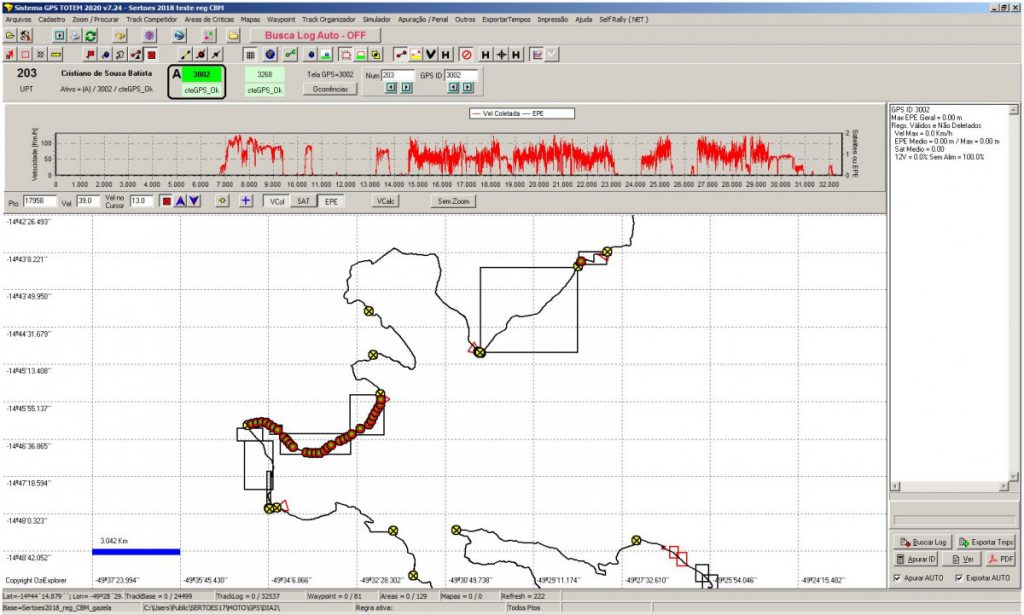This screenshot has width=1024, height=615.
Task: Click the grid display toolbar icon
Action: pos(251,53)
